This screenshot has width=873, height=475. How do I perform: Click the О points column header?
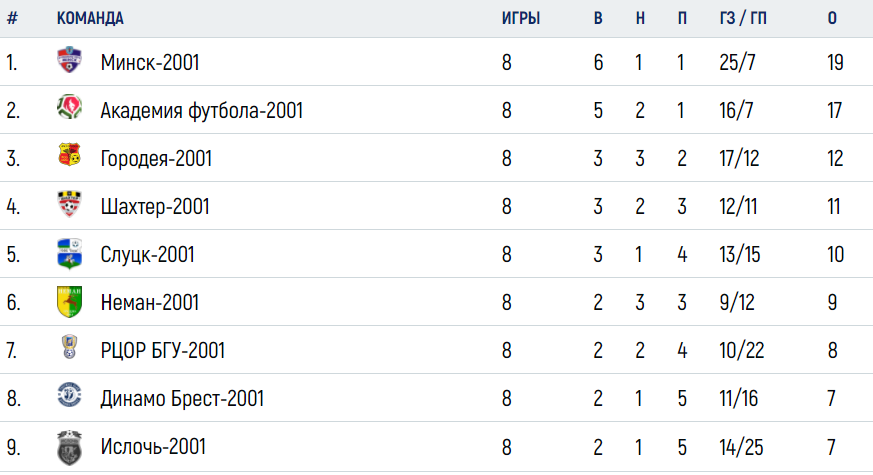coord(832,18)
